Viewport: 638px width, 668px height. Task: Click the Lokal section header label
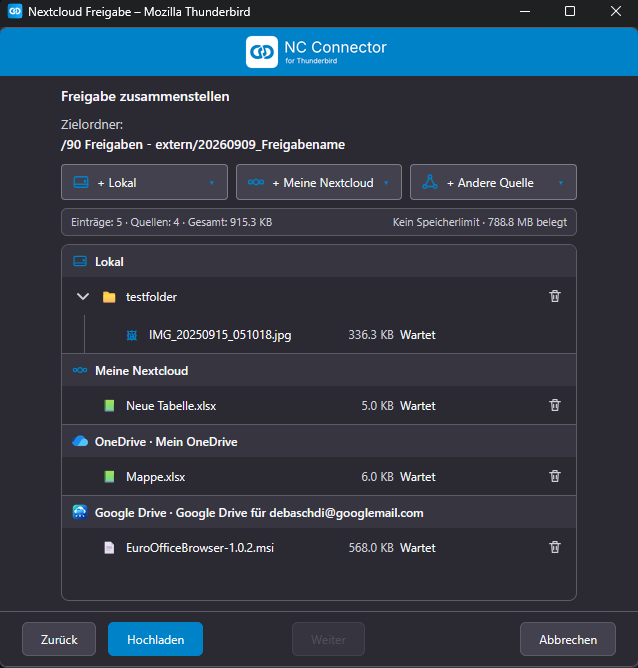(109, 262)
